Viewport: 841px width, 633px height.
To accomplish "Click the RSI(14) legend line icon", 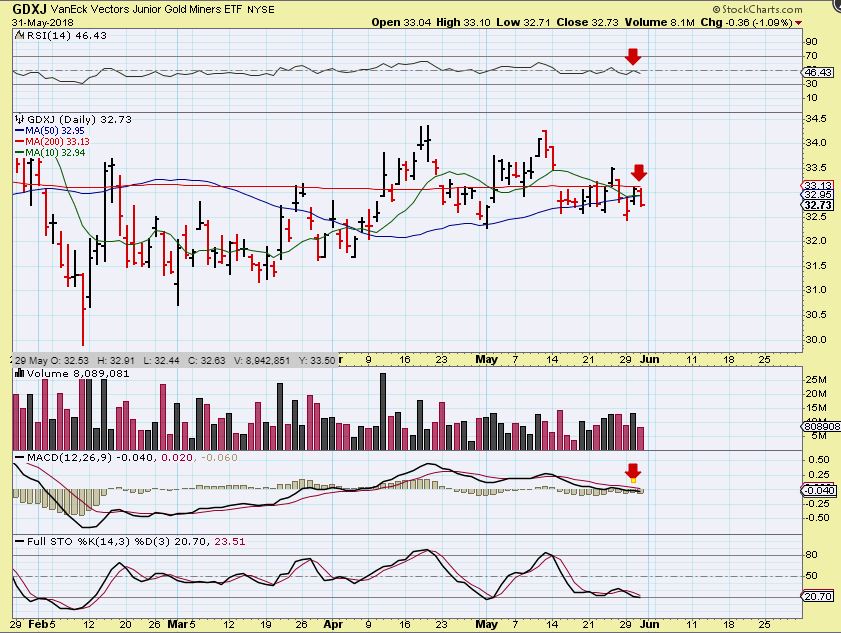I will coord(19,35).
